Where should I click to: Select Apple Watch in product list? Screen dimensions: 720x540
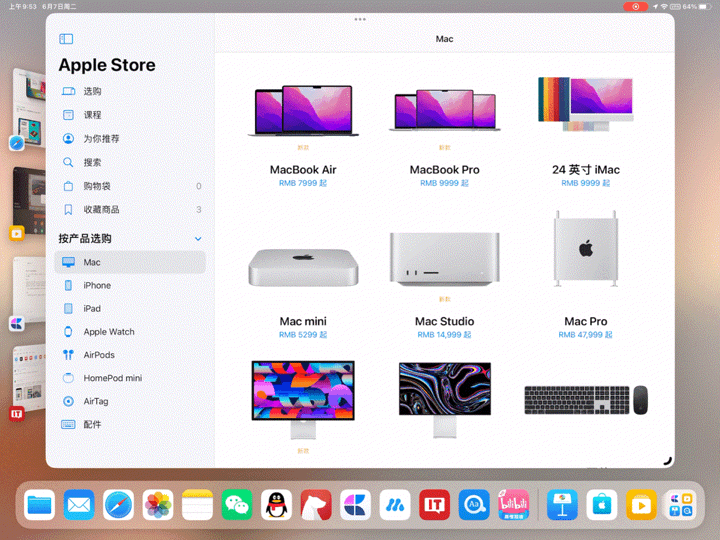pyautogui.click(x=130, y=332)
